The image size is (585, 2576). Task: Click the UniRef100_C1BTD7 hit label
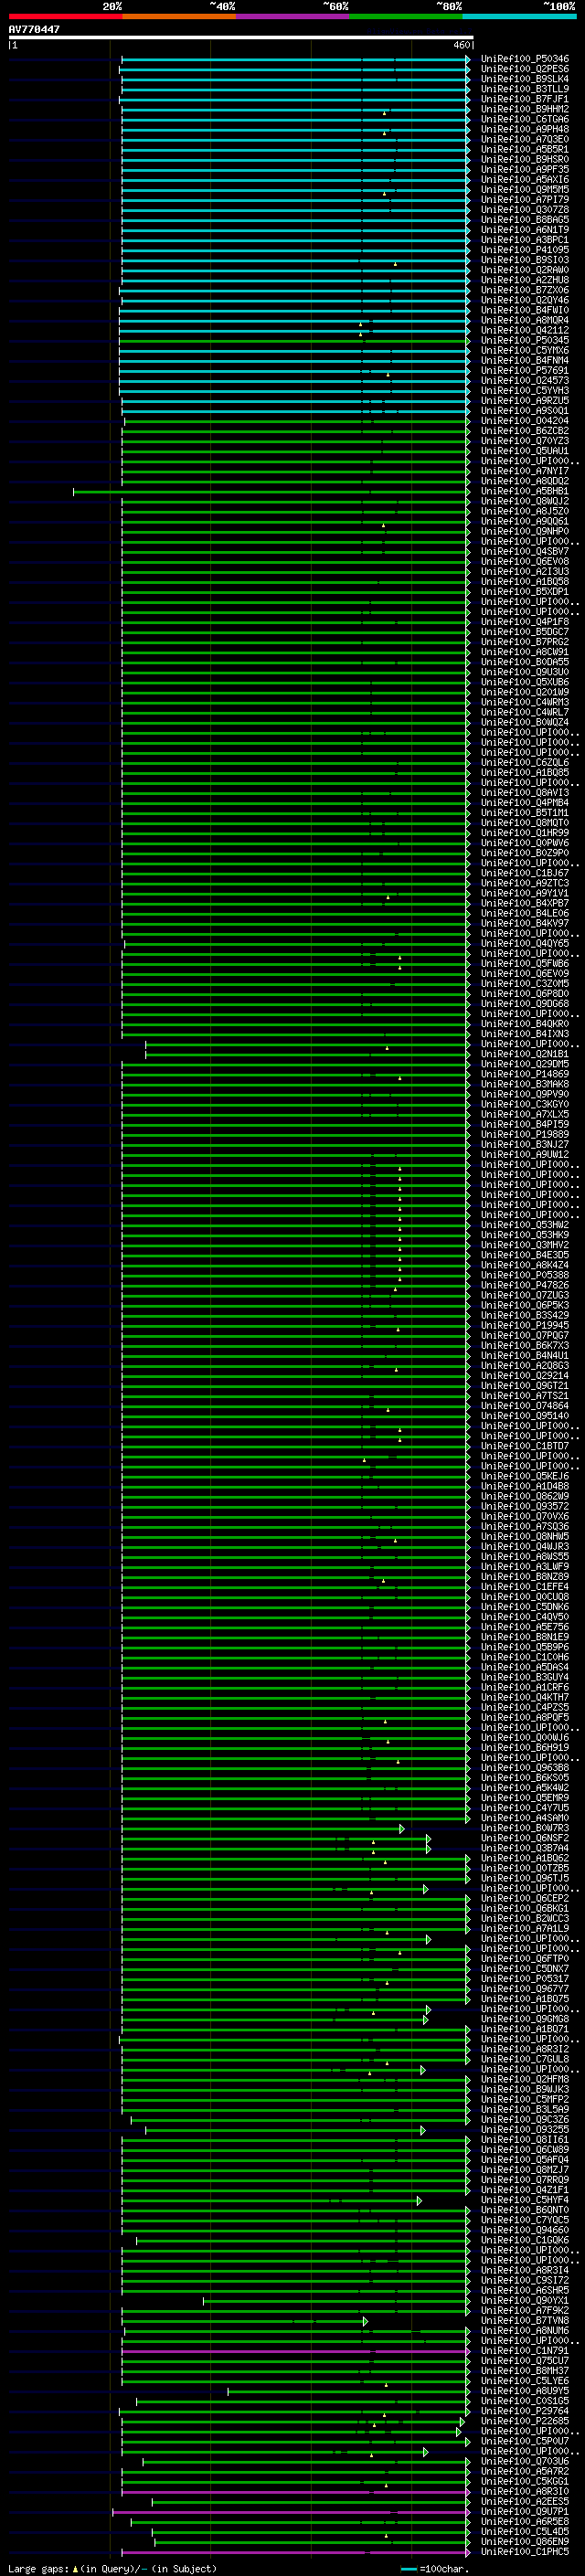pos(524,1446)
